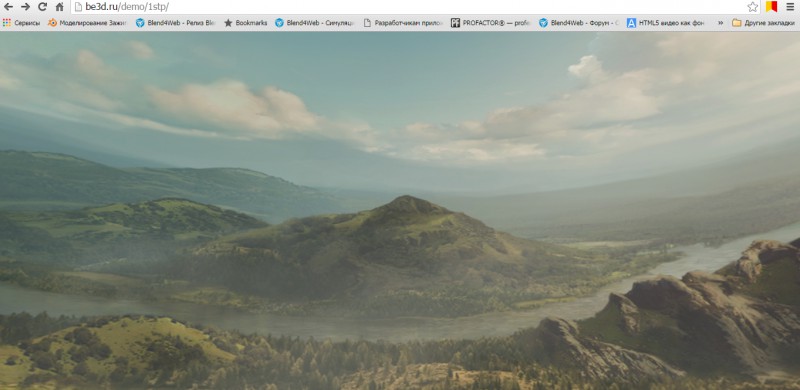Open the Bookmarks star shortcut

coord(245,23)
